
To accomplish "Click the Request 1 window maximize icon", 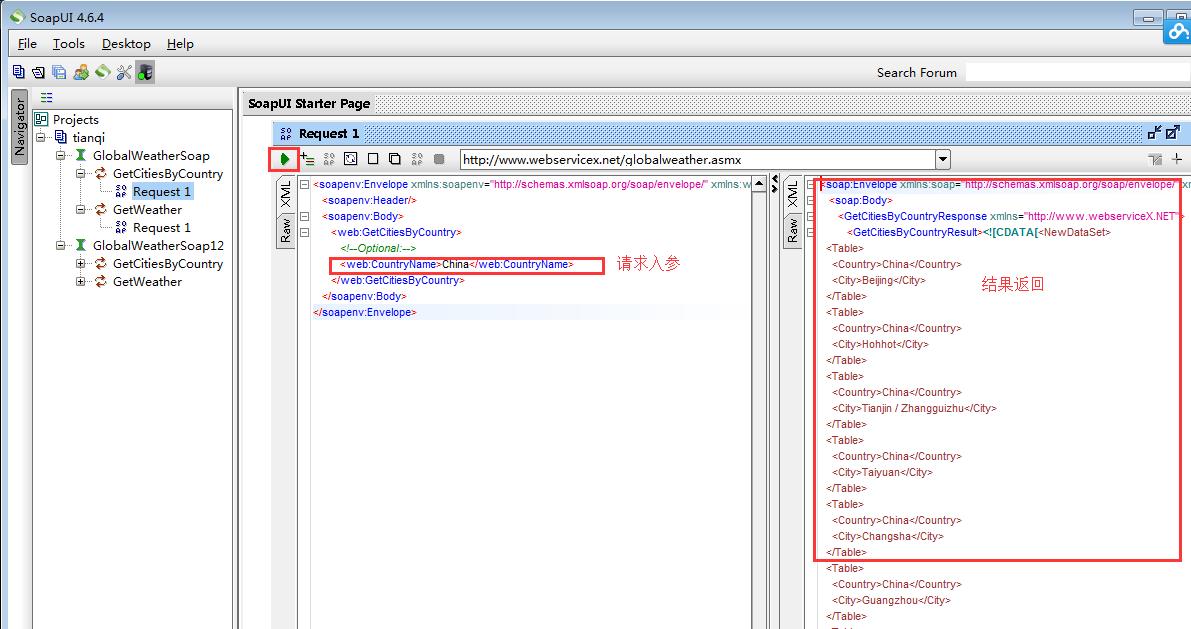I will 1173,132.
